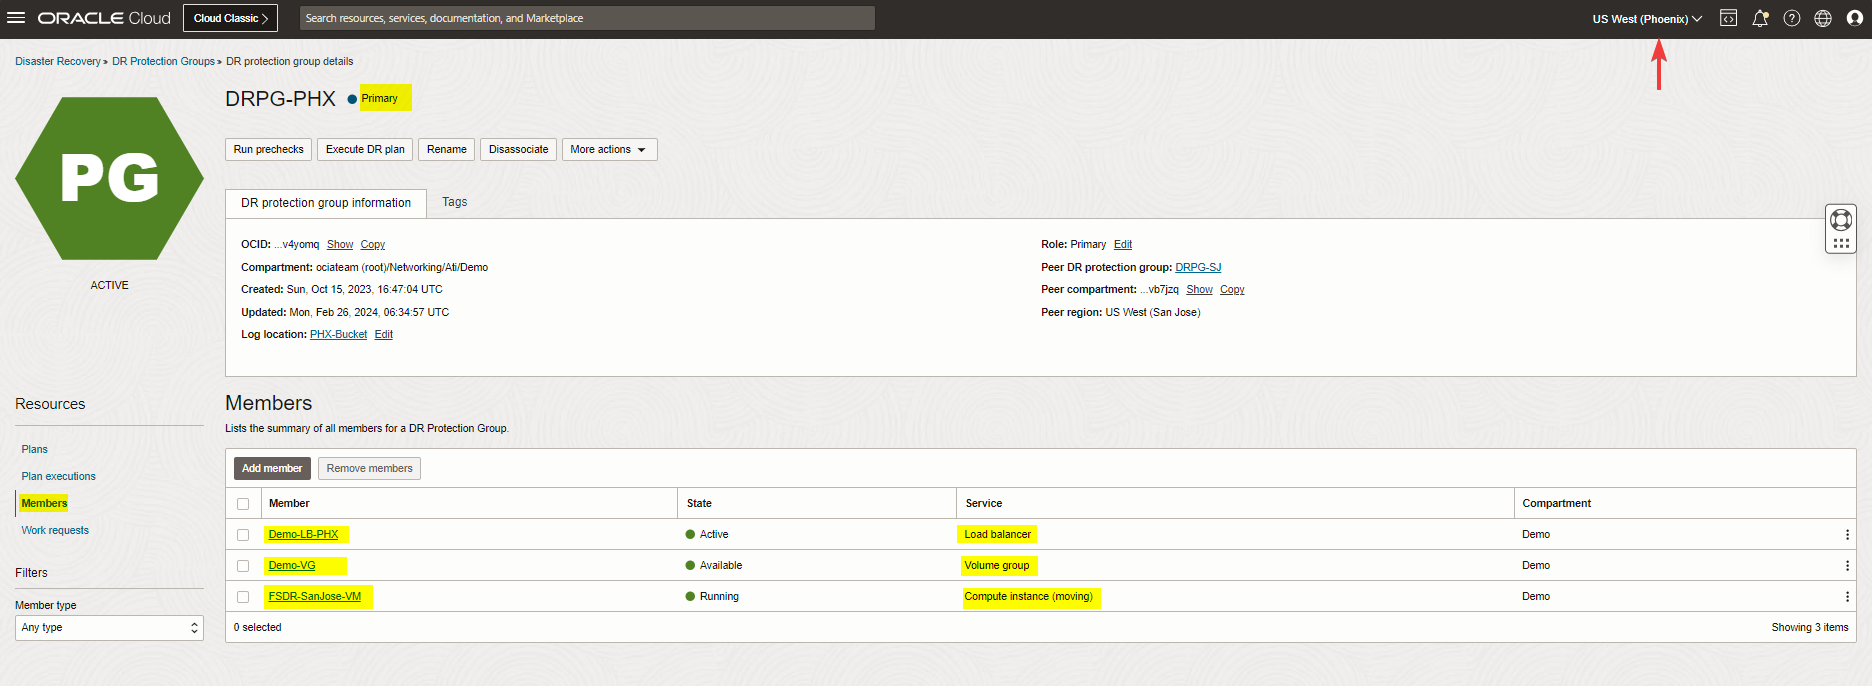Switch to the Tags tab
The image size is (1872, 686).
tap(454, 202)
